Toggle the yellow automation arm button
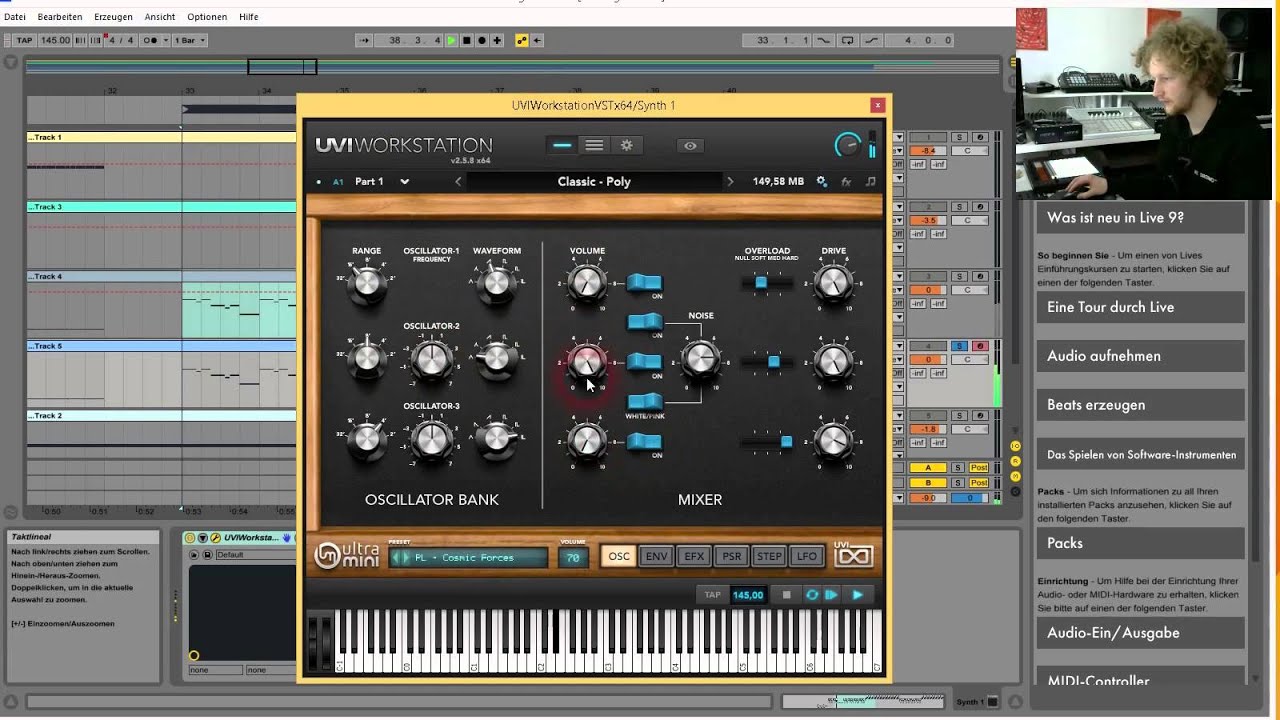The height and width of the screenshot is (720, 1280). (x=521, y=40)
